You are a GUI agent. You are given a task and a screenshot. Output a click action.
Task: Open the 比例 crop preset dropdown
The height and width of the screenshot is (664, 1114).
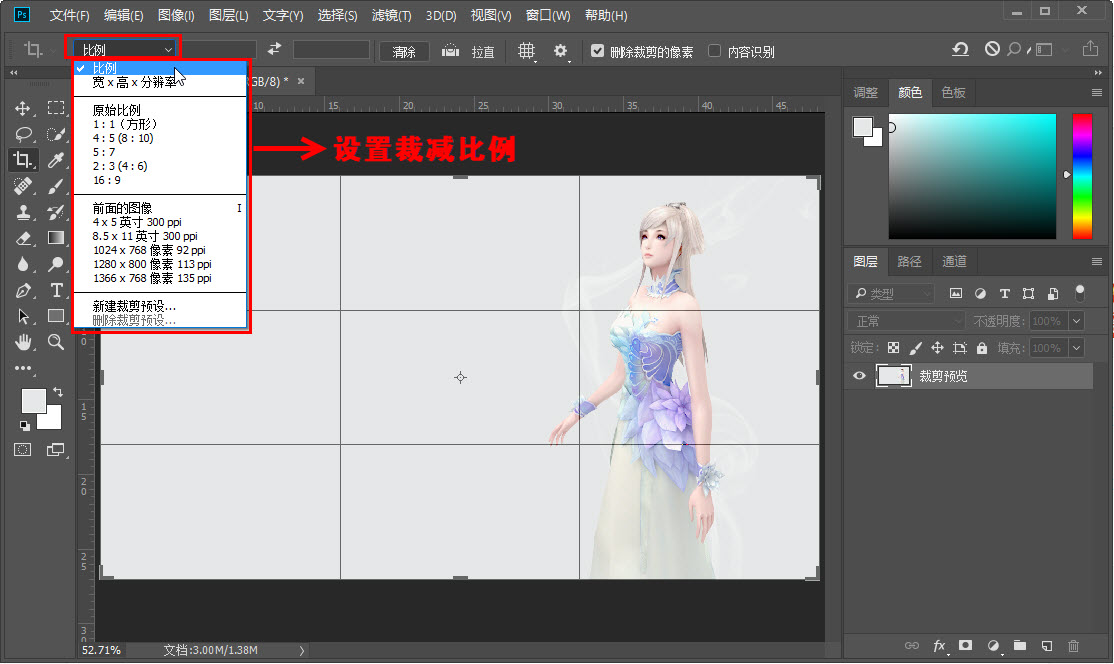124,49
